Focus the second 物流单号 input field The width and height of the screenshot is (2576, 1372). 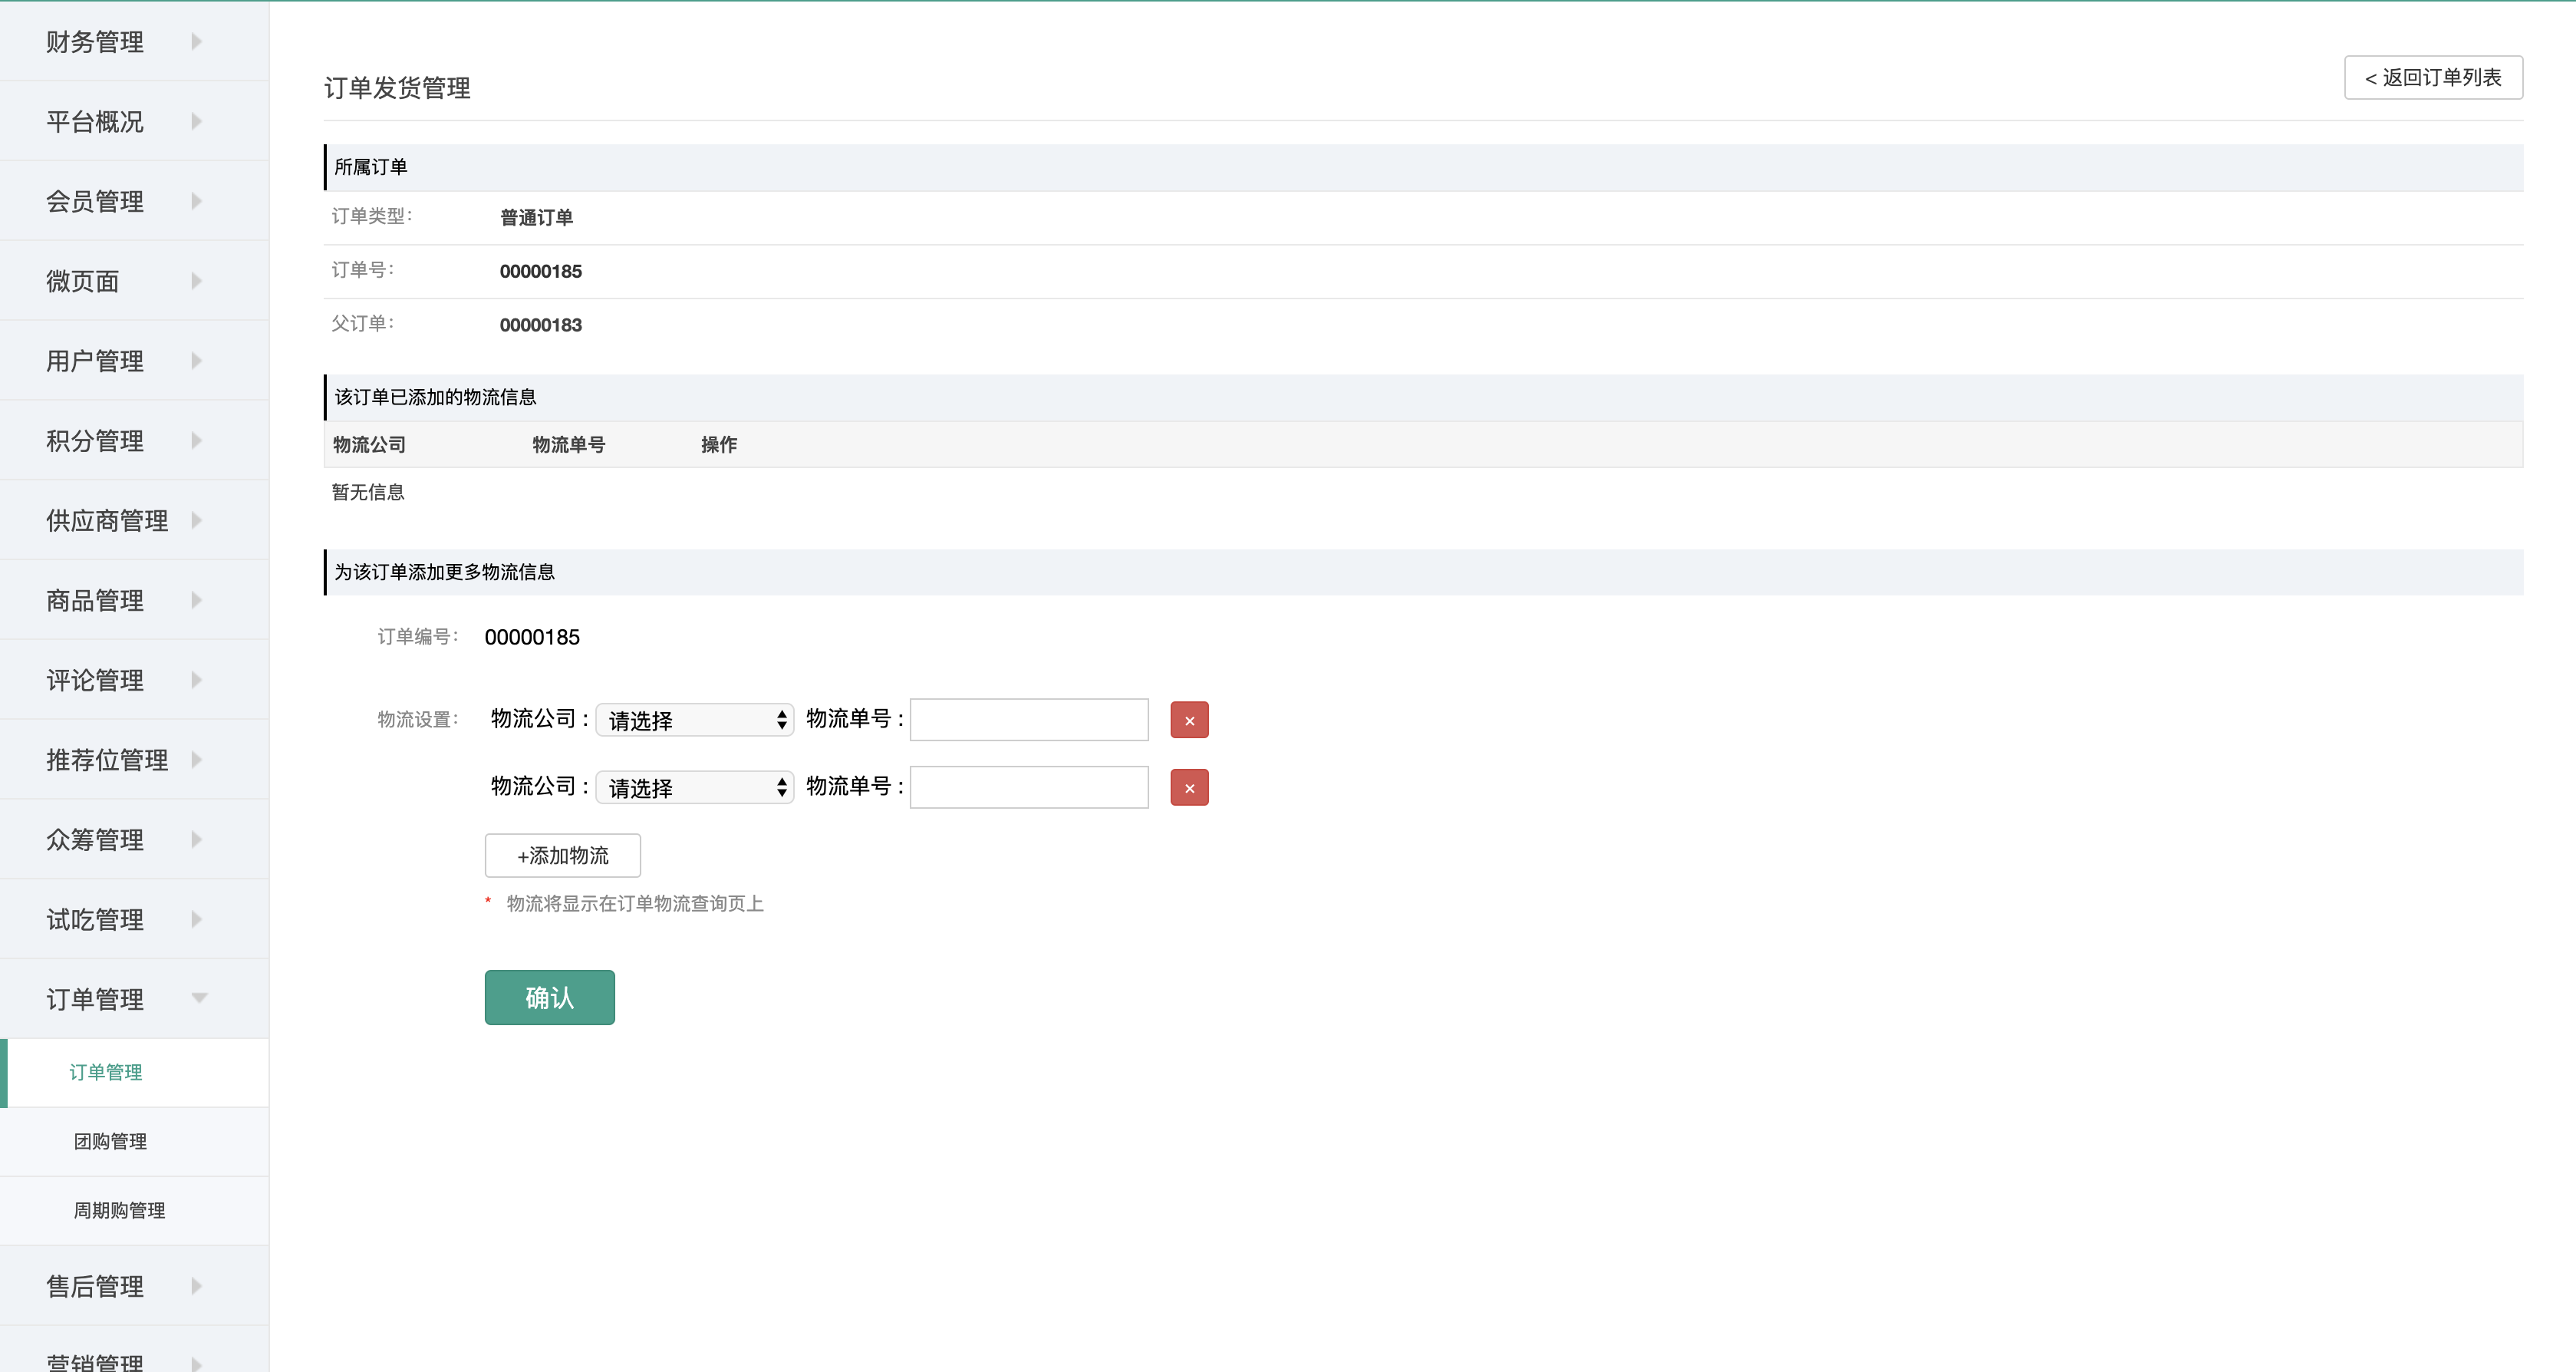tap(1029, 787)
